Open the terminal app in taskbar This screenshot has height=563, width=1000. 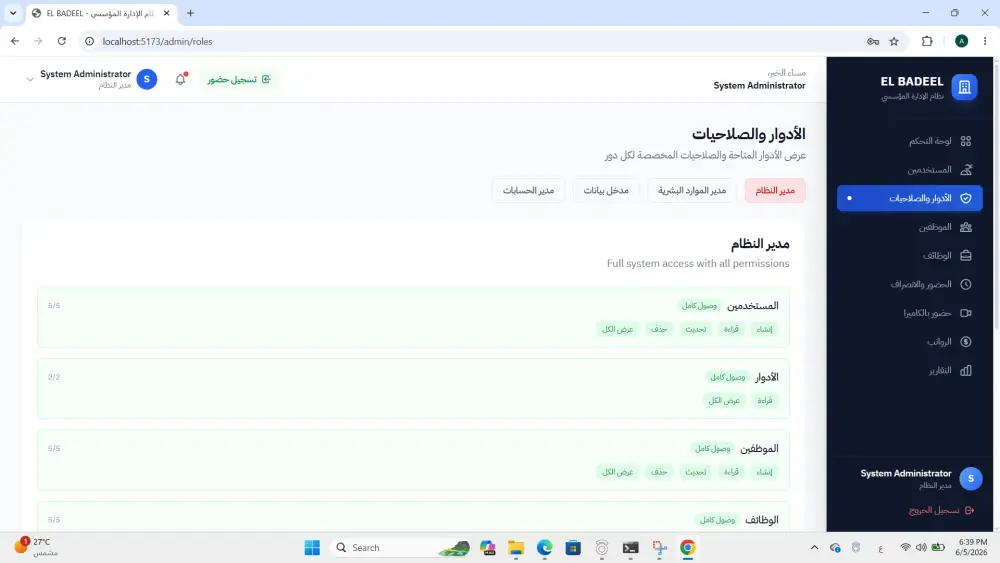click(631, 548)
